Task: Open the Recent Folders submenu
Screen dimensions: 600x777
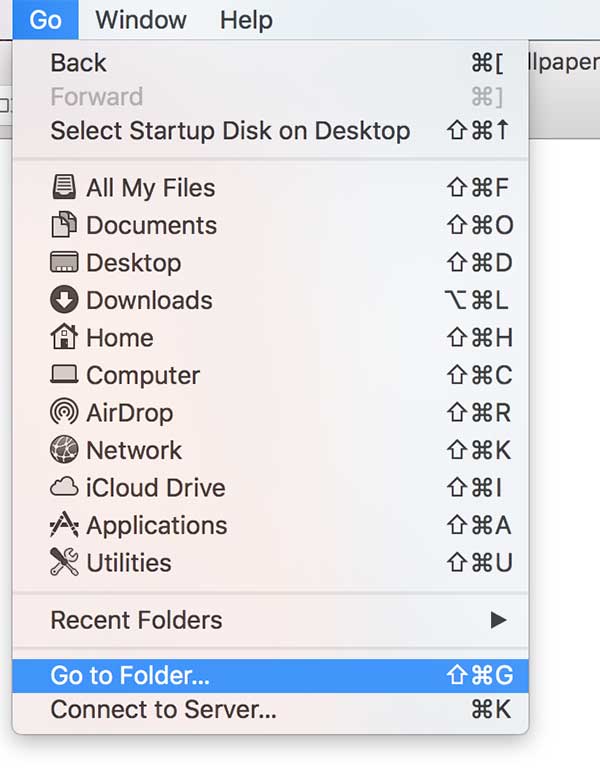Action: [x=136, y=620]
